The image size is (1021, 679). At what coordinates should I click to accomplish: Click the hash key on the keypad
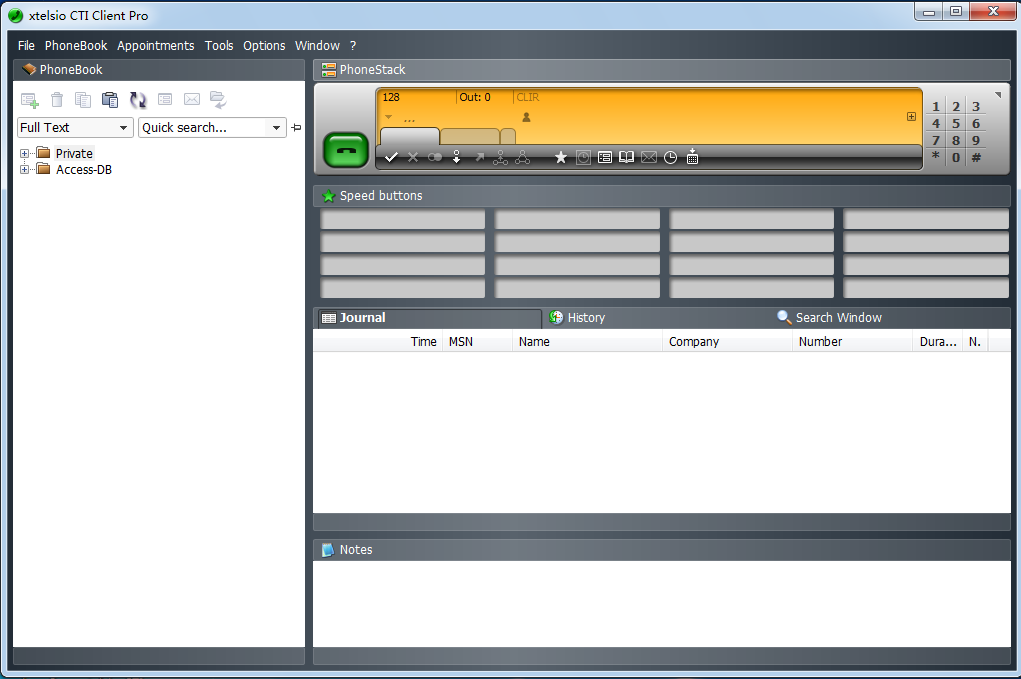(976, 158)
